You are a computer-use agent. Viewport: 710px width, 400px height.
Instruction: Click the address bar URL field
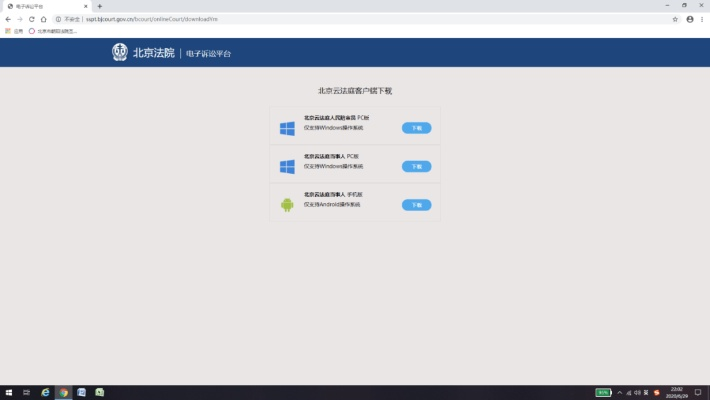(x=300, y=19)
